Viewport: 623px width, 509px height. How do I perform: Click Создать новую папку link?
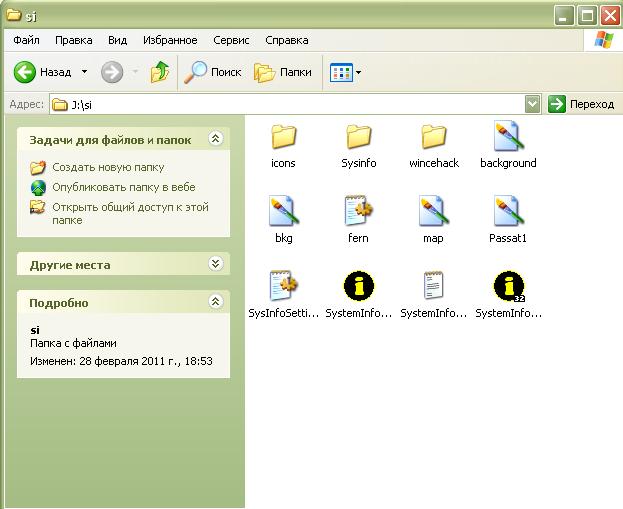[x=108, y=167]
